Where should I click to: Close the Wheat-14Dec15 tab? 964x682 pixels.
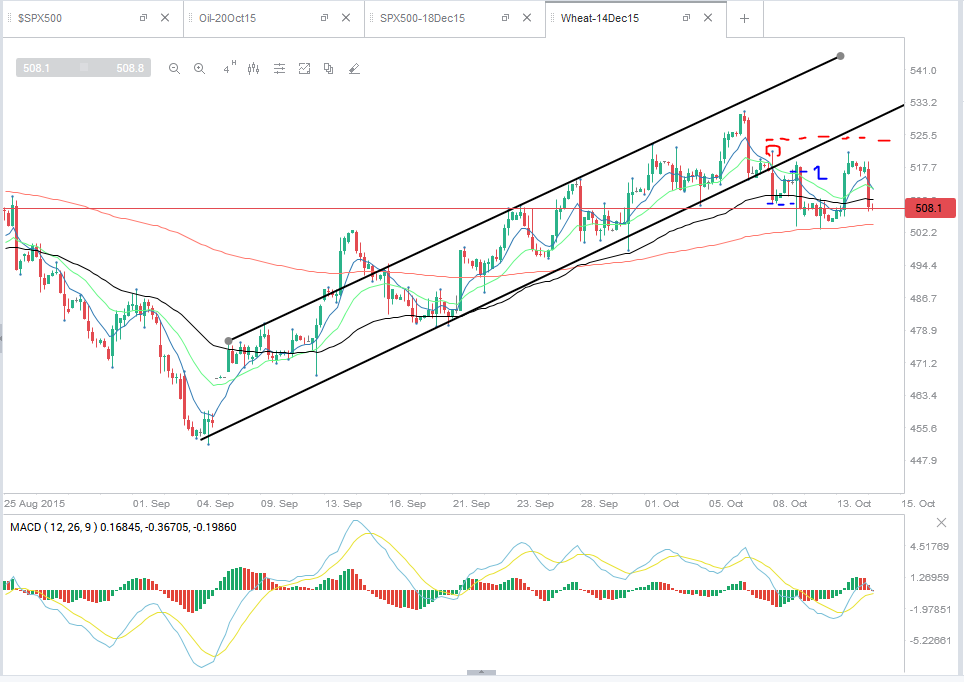(x=708, y=18)
